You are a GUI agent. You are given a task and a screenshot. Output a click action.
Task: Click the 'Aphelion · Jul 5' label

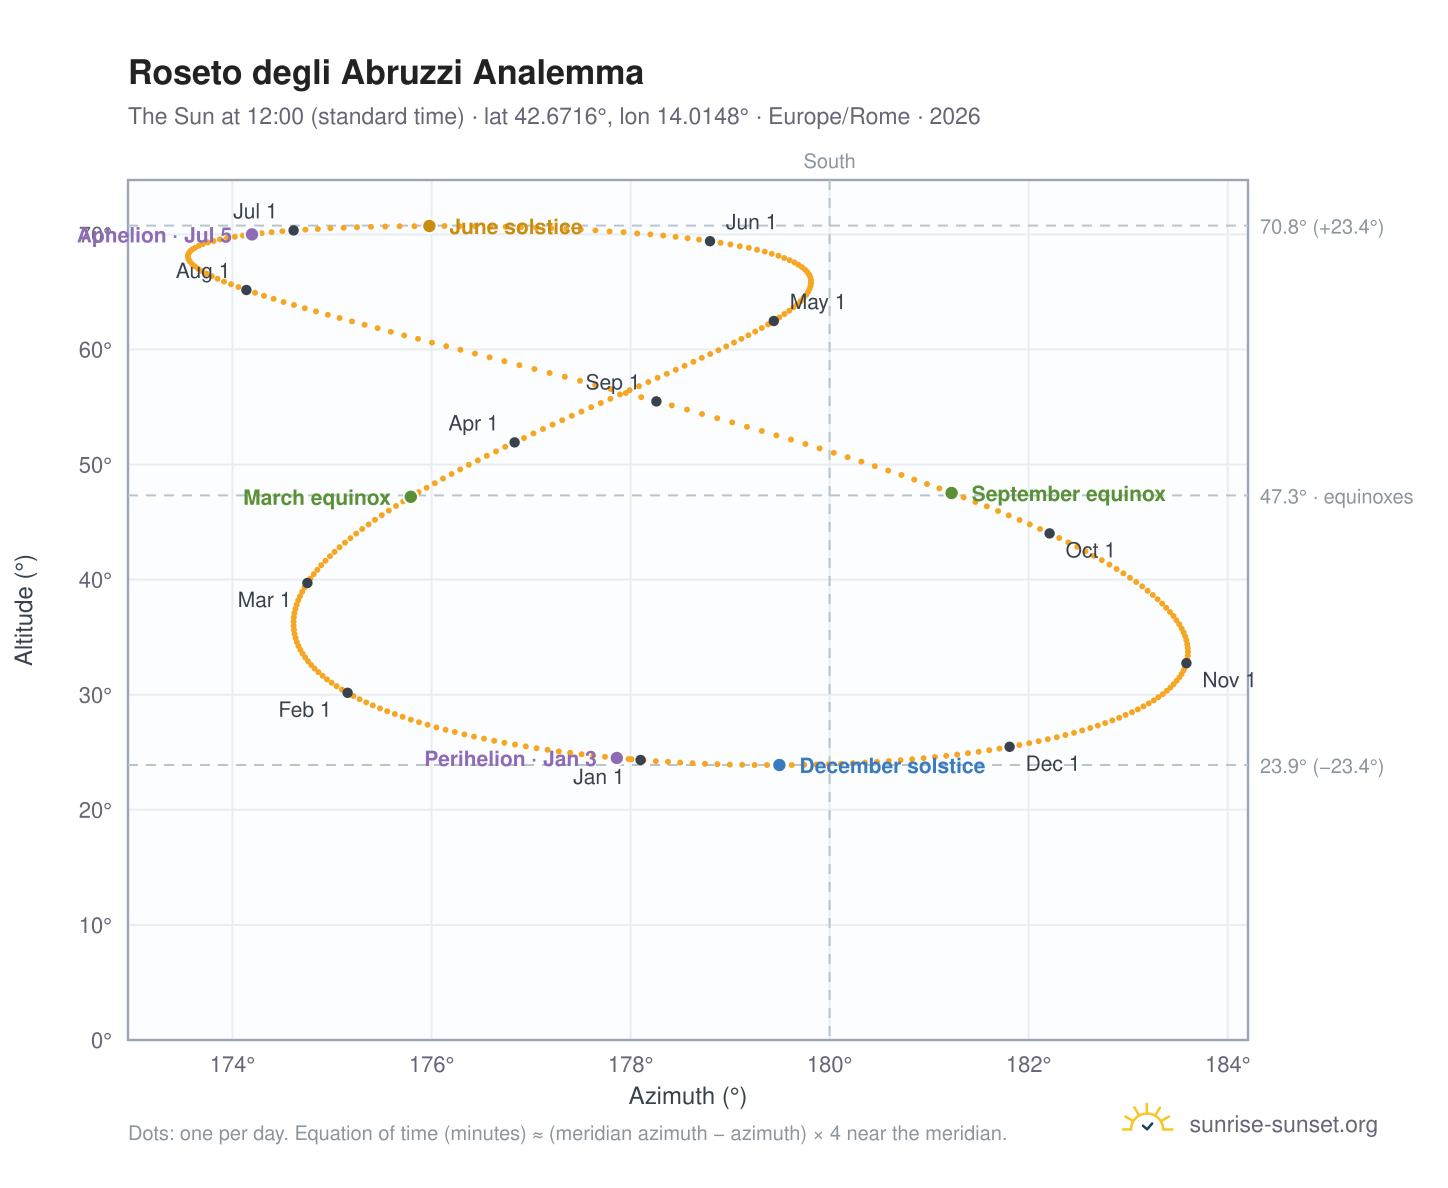[155, 235]
